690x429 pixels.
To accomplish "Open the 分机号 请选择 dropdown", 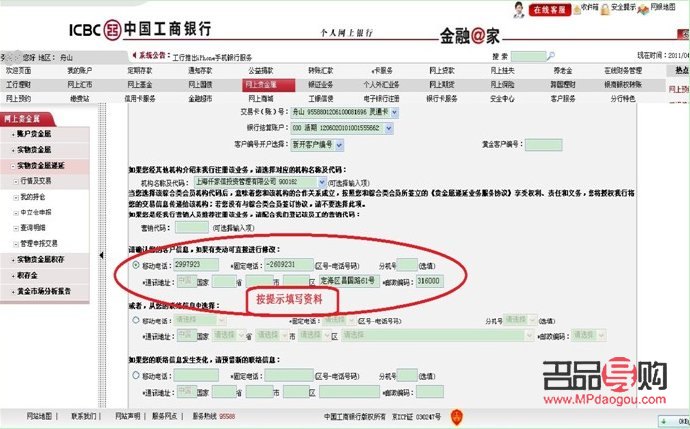I will (x=532, y=320).
